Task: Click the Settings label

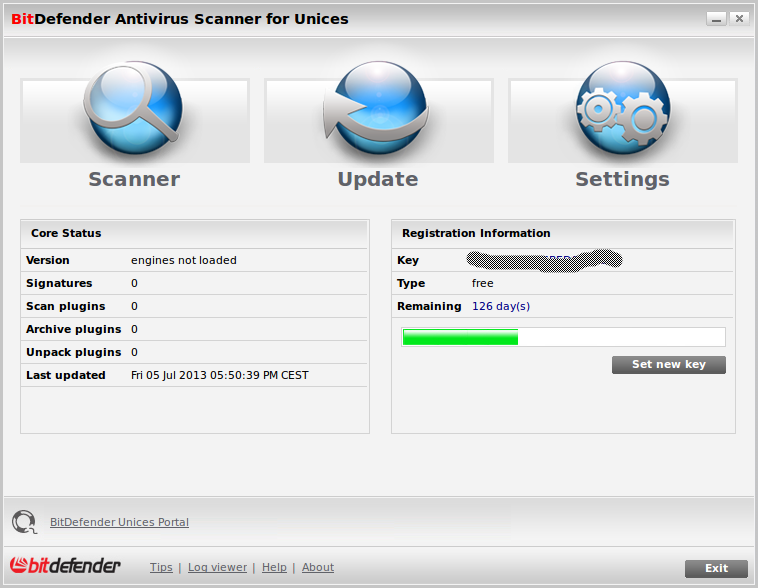Action: (x=623, y=179)
